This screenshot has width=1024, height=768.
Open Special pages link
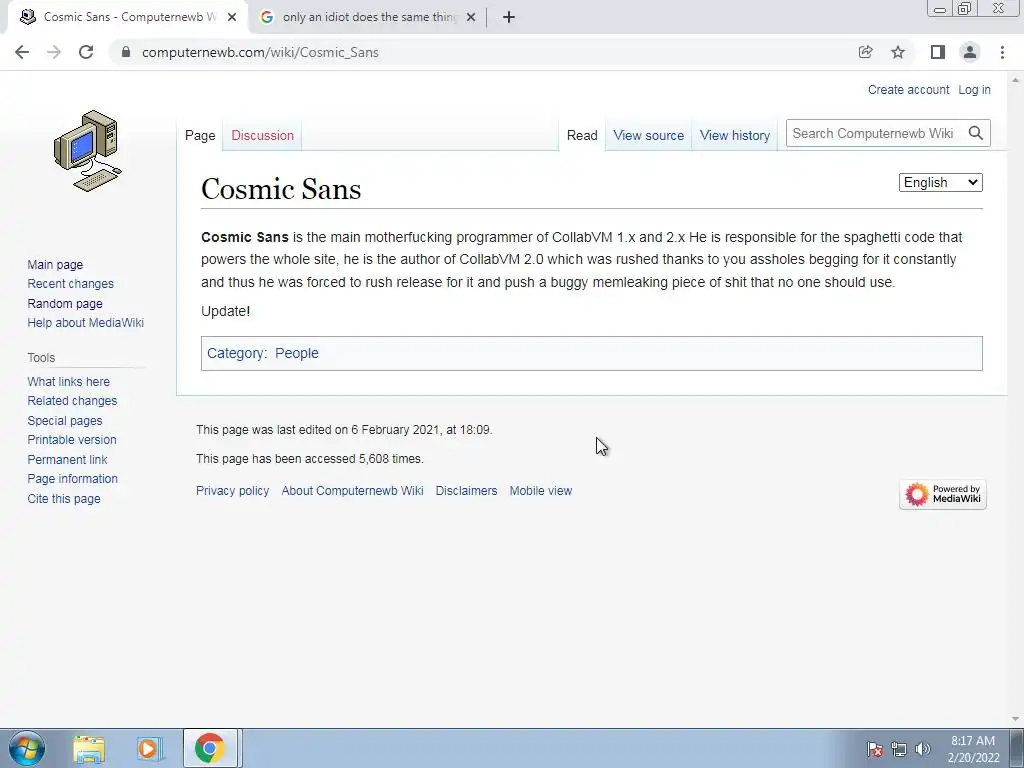pos(65,421)
